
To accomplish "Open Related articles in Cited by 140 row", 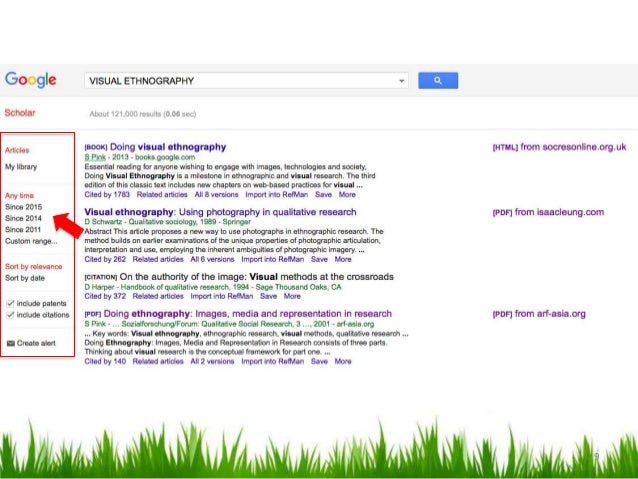I will 158,361.
